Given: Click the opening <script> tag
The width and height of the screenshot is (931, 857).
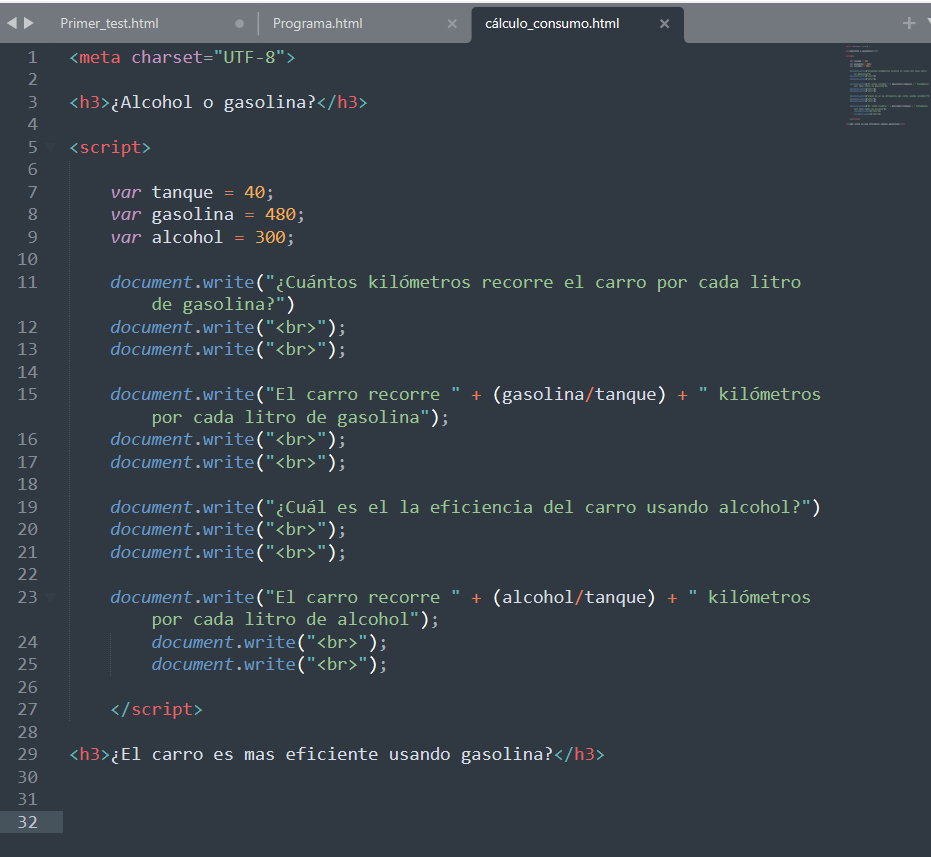Looking at the screenshot, I should [x=110, y=147].
